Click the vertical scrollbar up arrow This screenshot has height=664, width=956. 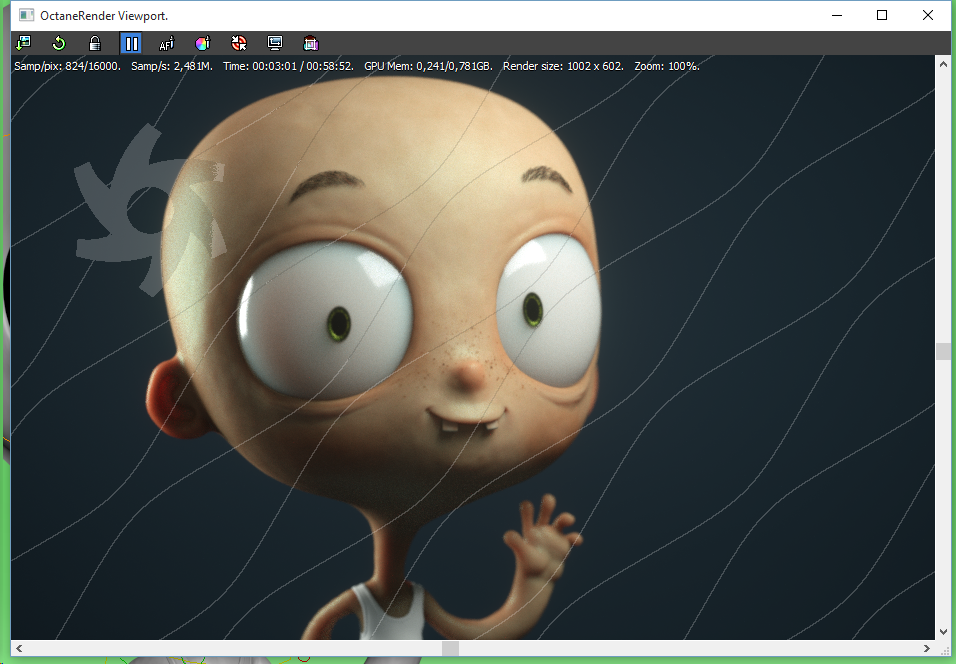(943, 63)
